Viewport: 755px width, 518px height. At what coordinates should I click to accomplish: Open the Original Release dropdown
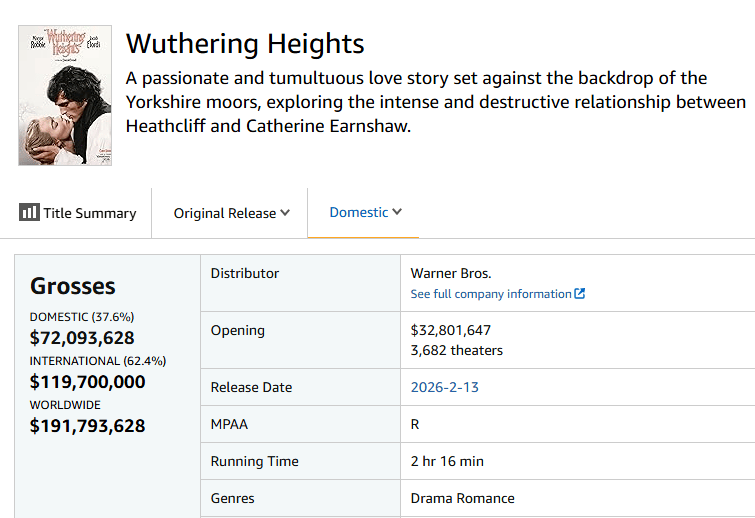[231, 213]
